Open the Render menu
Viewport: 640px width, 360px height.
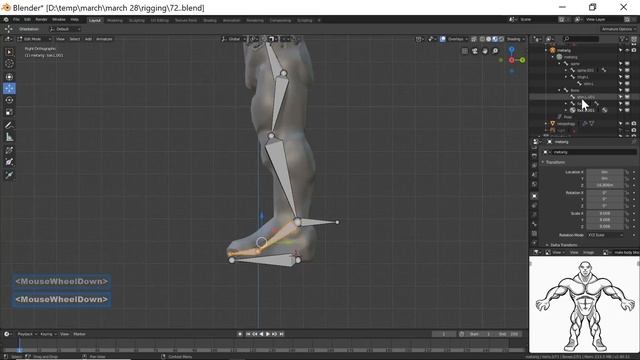pyautogui.click(x=41, y=20)
